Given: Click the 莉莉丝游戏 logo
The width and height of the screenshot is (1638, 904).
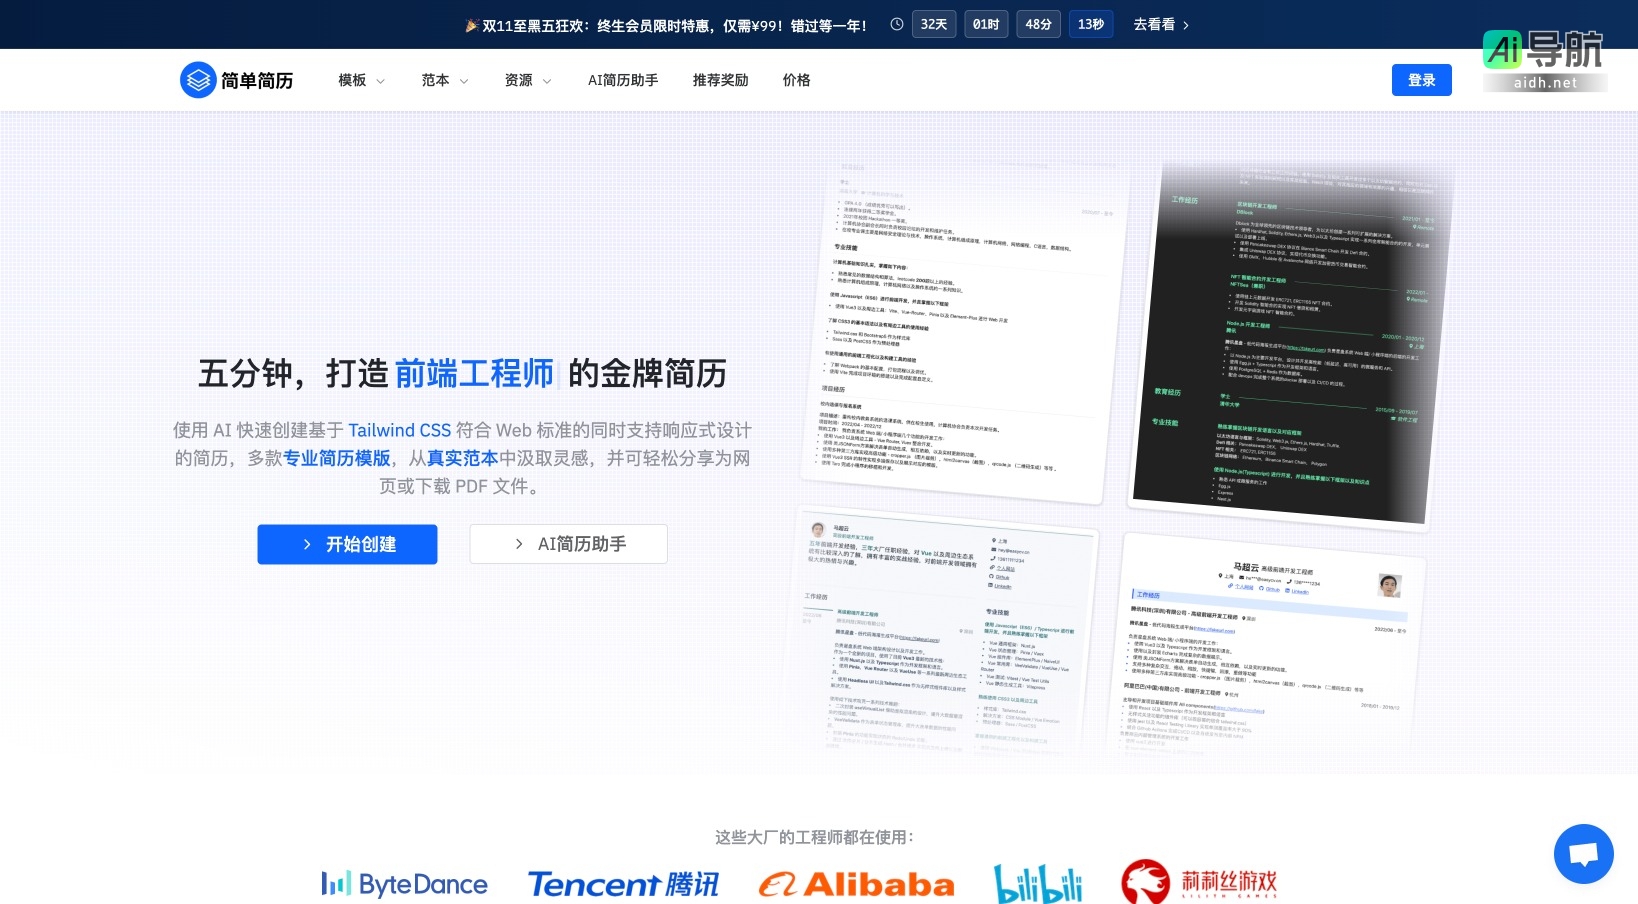Looking at the screenshot, I should [x=1198, y=881].
